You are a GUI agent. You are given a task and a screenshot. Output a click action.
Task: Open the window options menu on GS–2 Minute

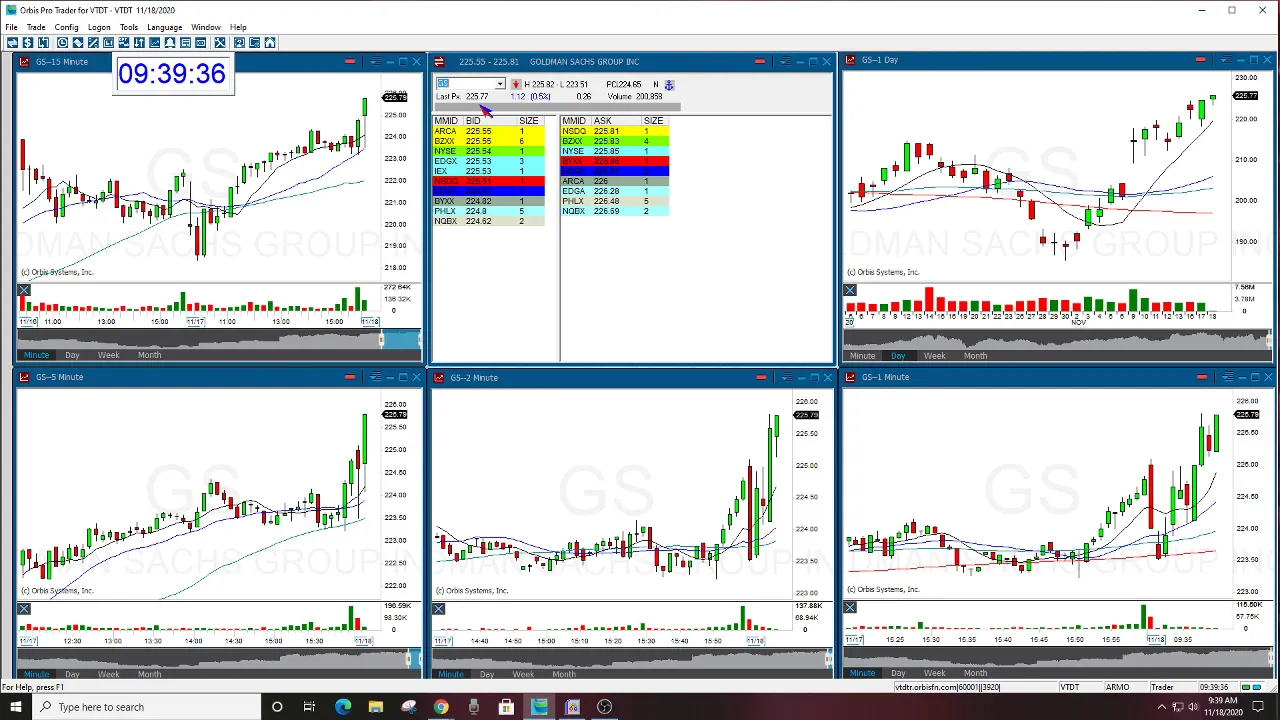786,377
